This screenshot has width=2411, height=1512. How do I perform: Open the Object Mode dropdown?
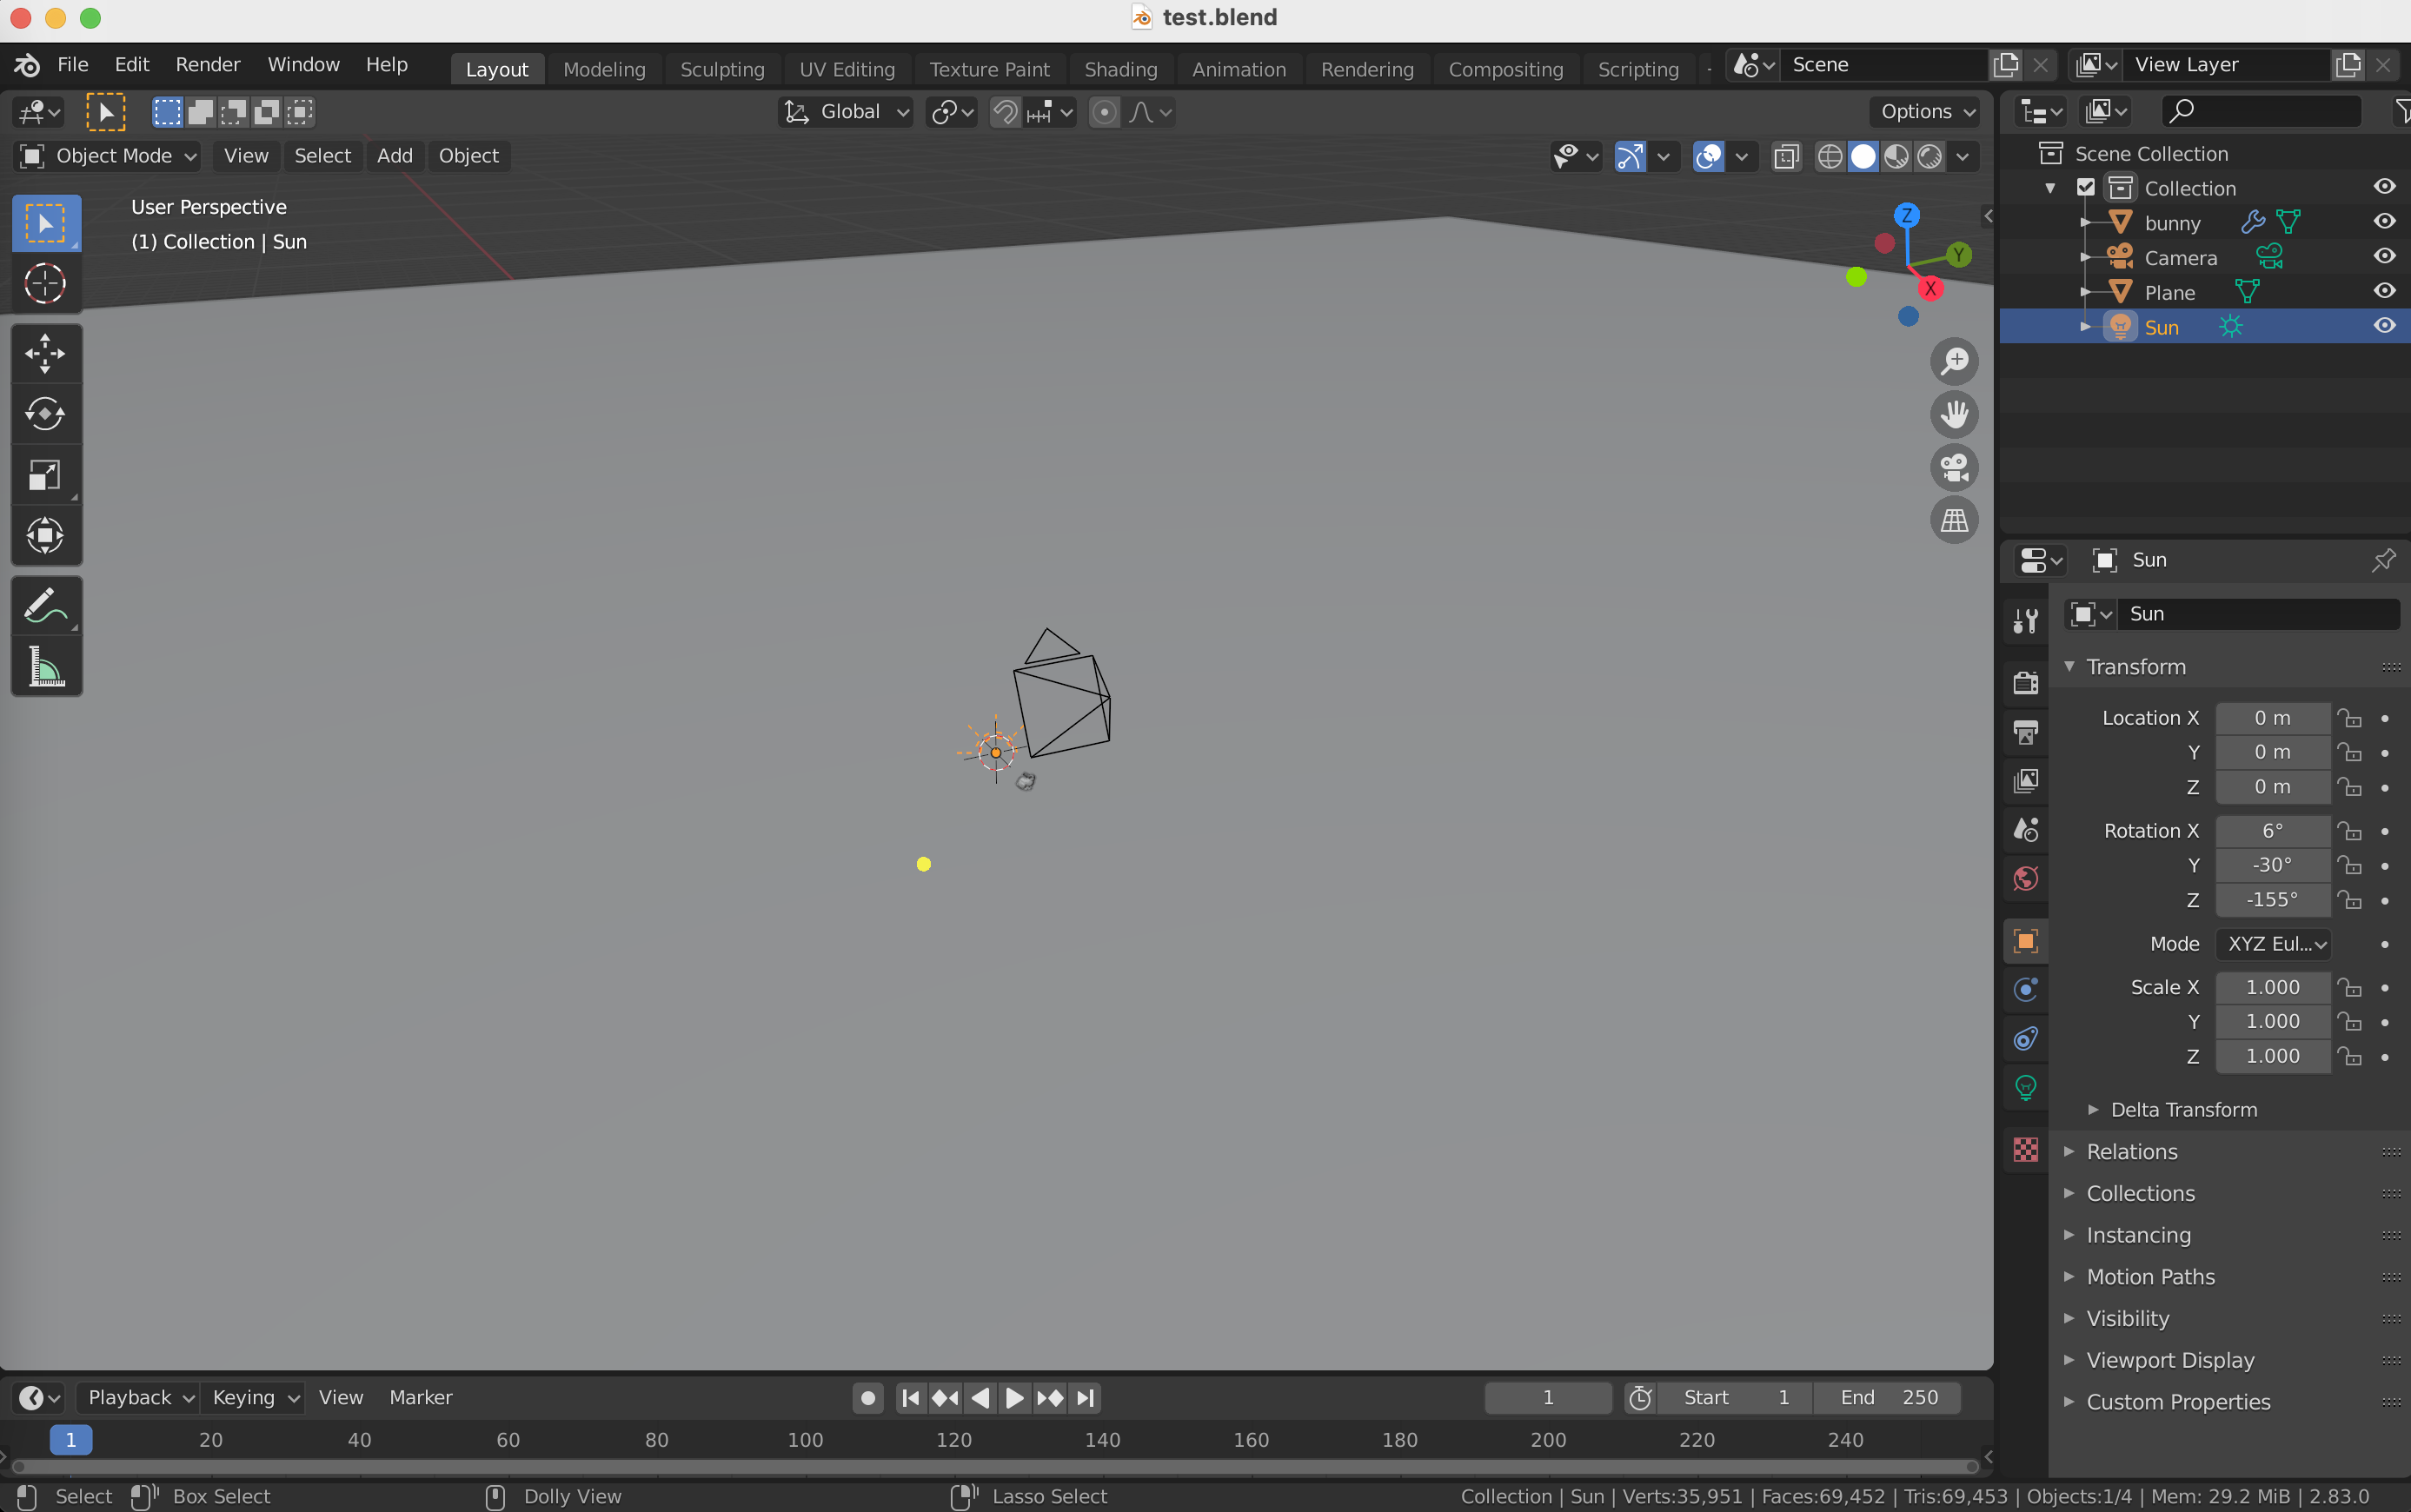point(108,156)
